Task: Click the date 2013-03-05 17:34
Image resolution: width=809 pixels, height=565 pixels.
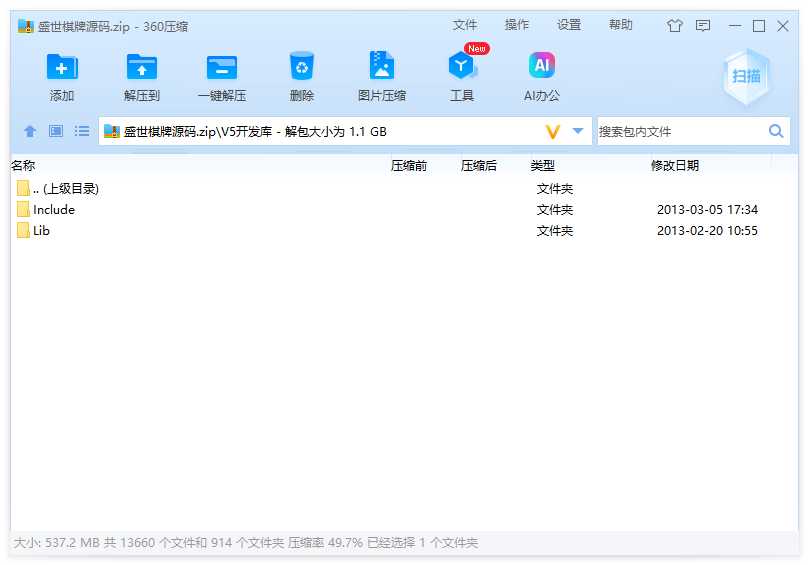Action: point(707,209)
